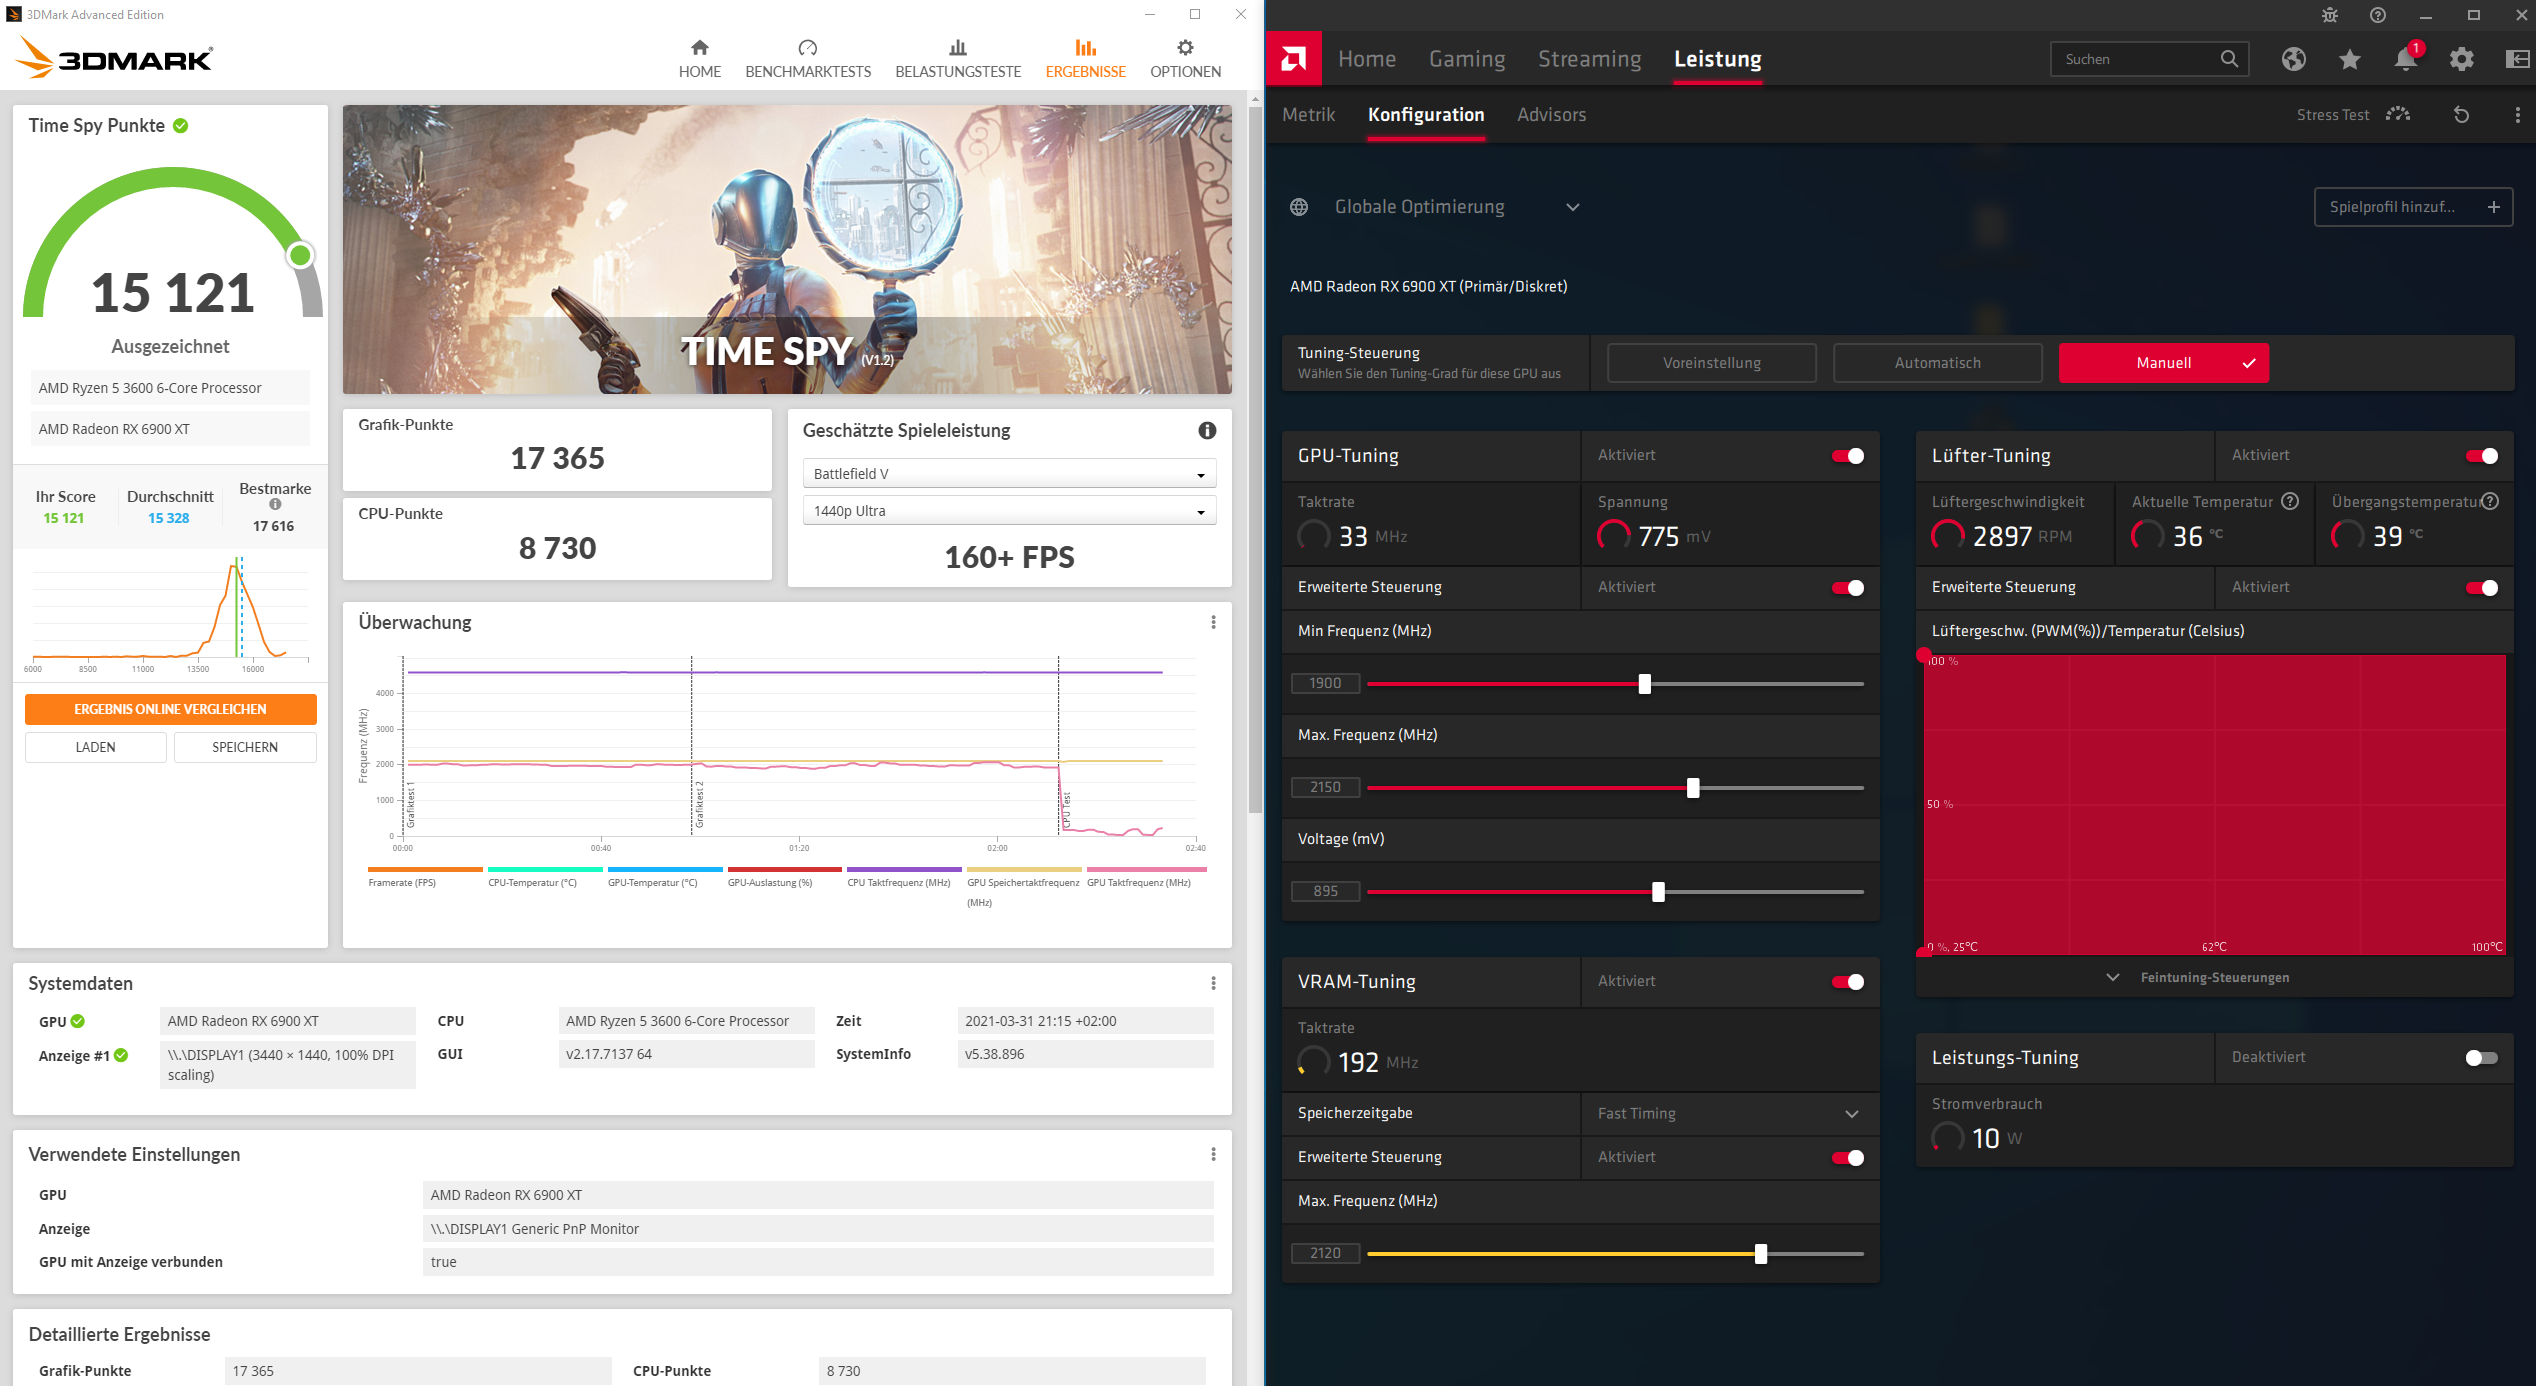Reset tuning with the undo arrow icon

2461,115
